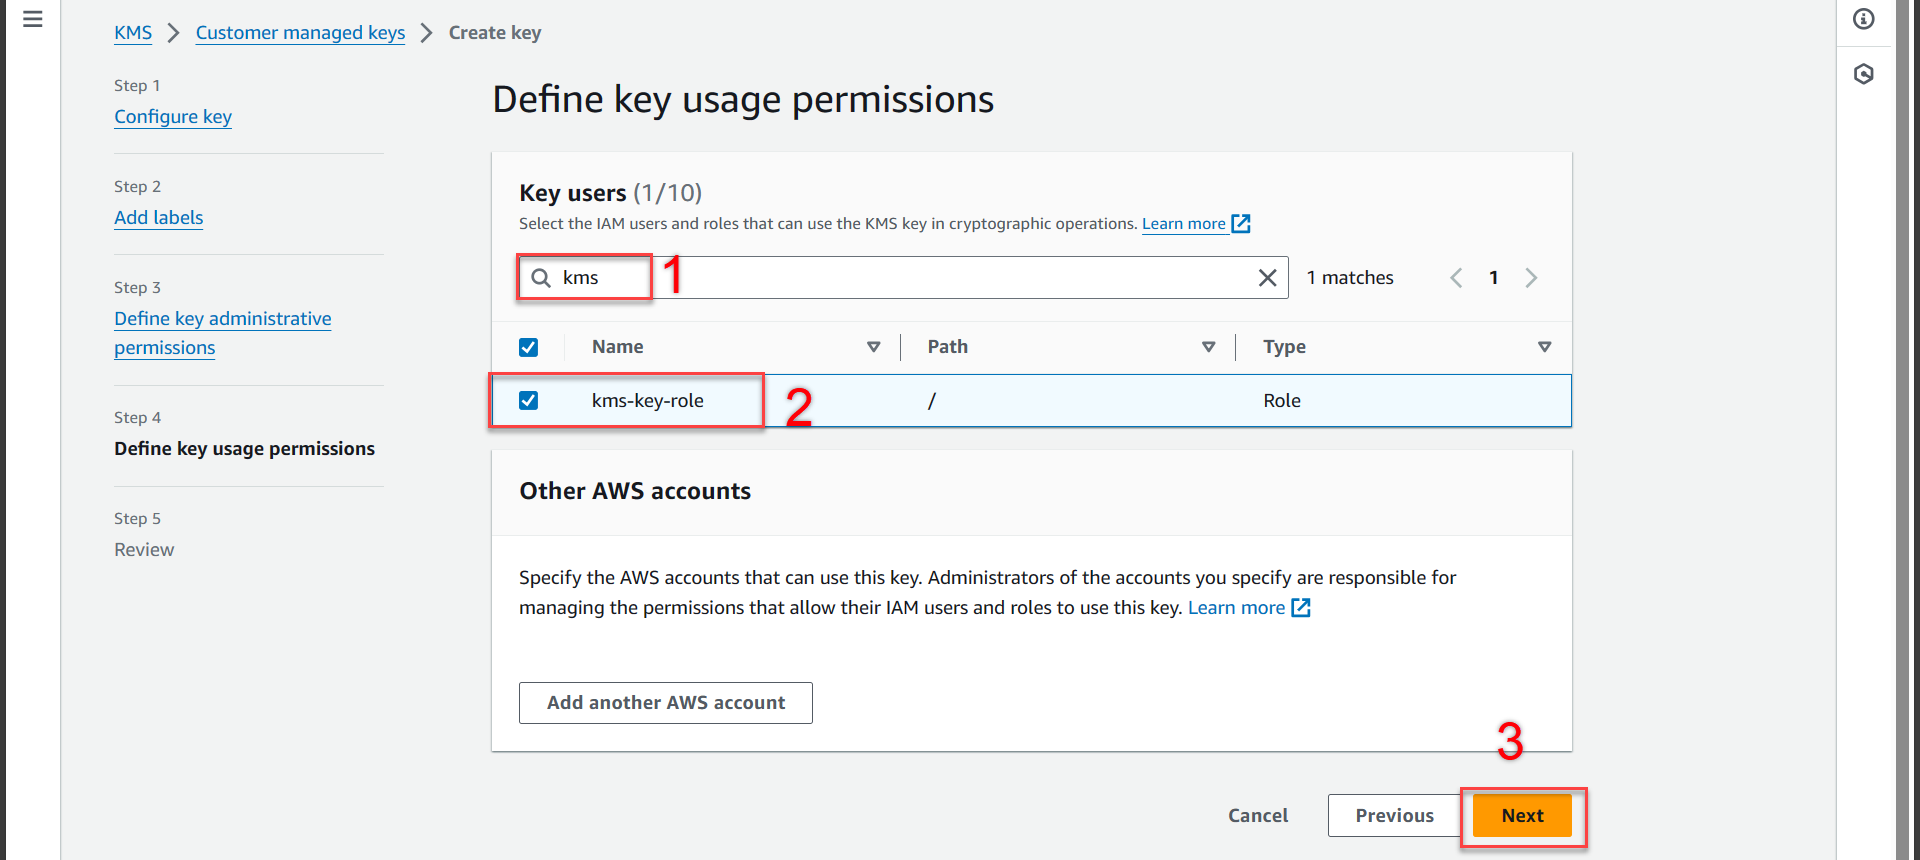Click the KMS breadcrumb link
This screenshot has width=1920, height=860.
tap(133, 33)
